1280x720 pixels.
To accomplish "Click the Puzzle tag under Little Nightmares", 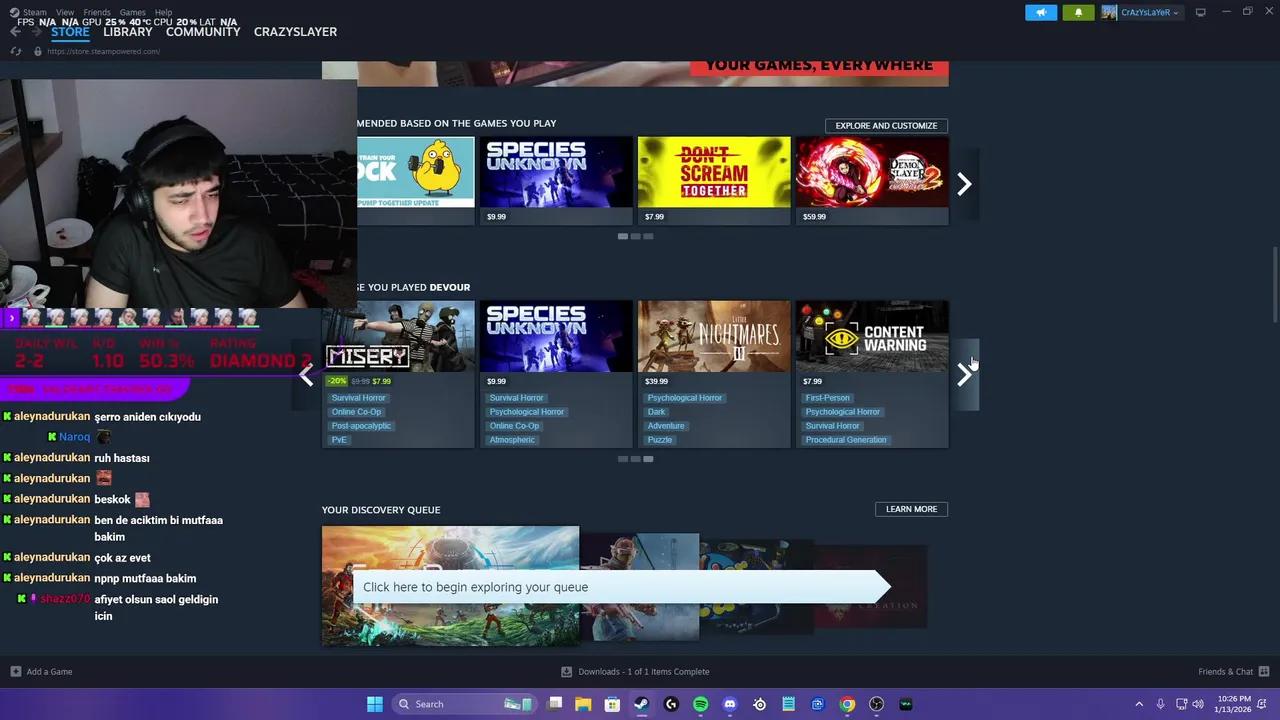I will point(660,440).
